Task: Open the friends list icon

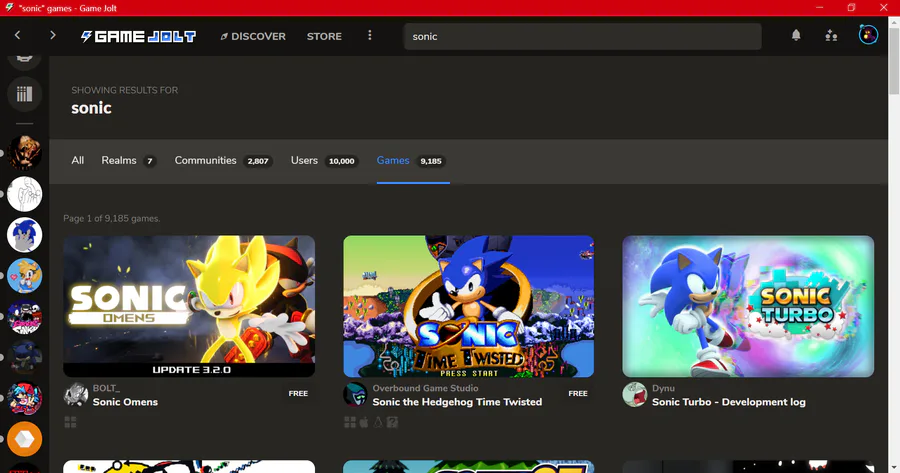Action: pos(831,36)
